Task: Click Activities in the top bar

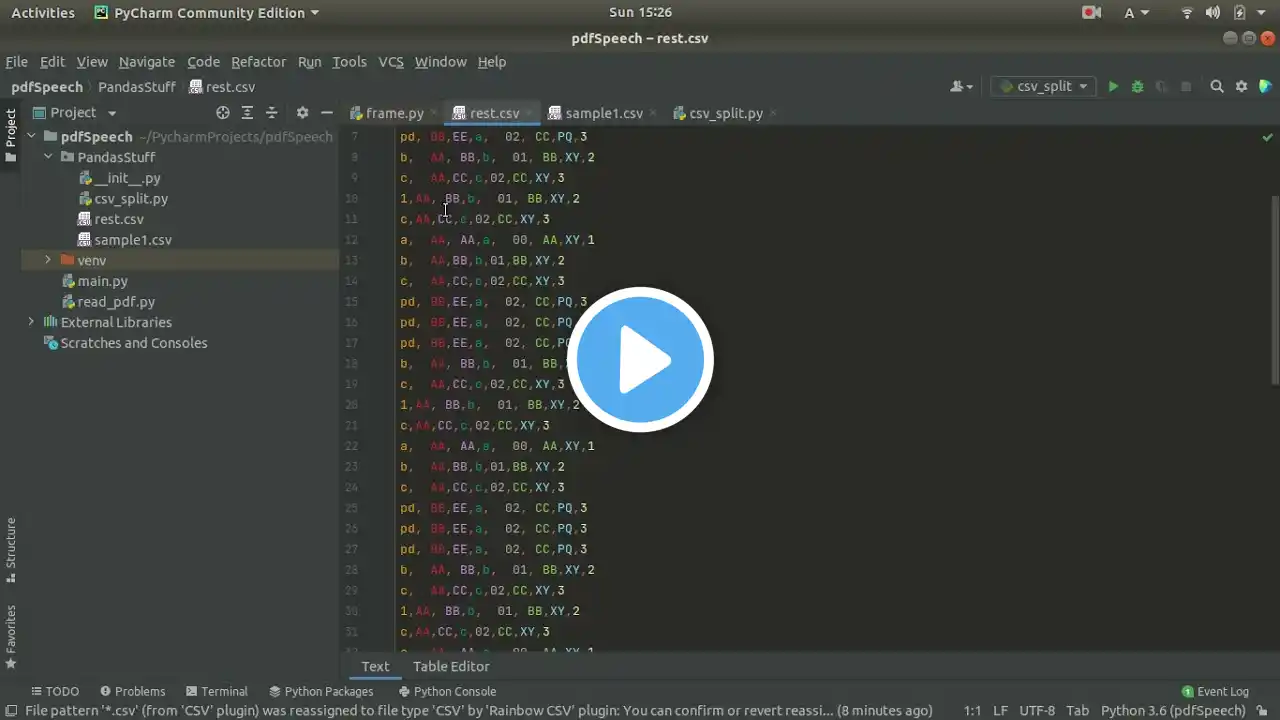Action: click(x=43, y=13)
